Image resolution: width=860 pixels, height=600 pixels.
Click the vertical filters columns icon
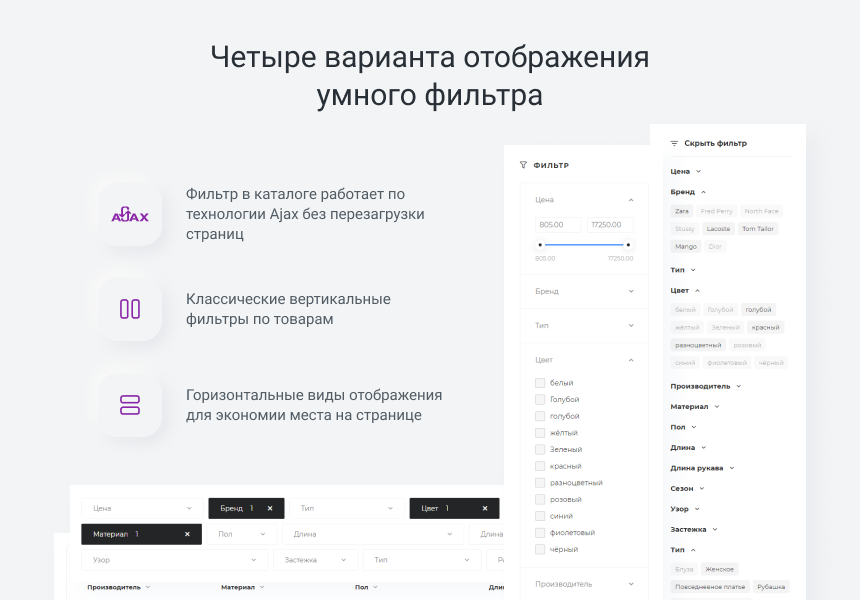[x=130, y=309]
